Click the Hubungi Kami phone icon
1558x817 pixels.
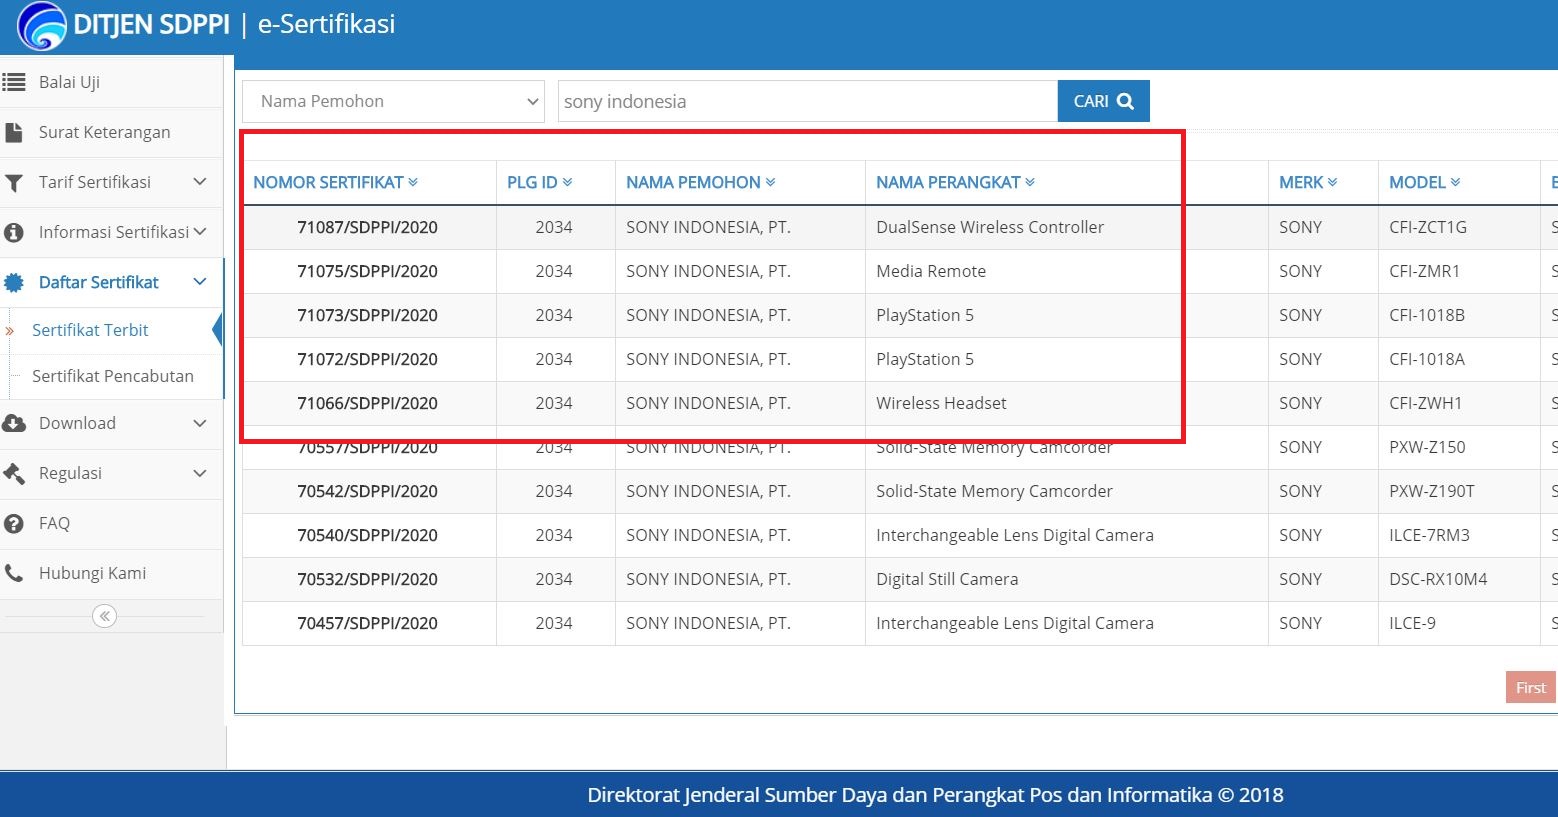coord(14,573)
